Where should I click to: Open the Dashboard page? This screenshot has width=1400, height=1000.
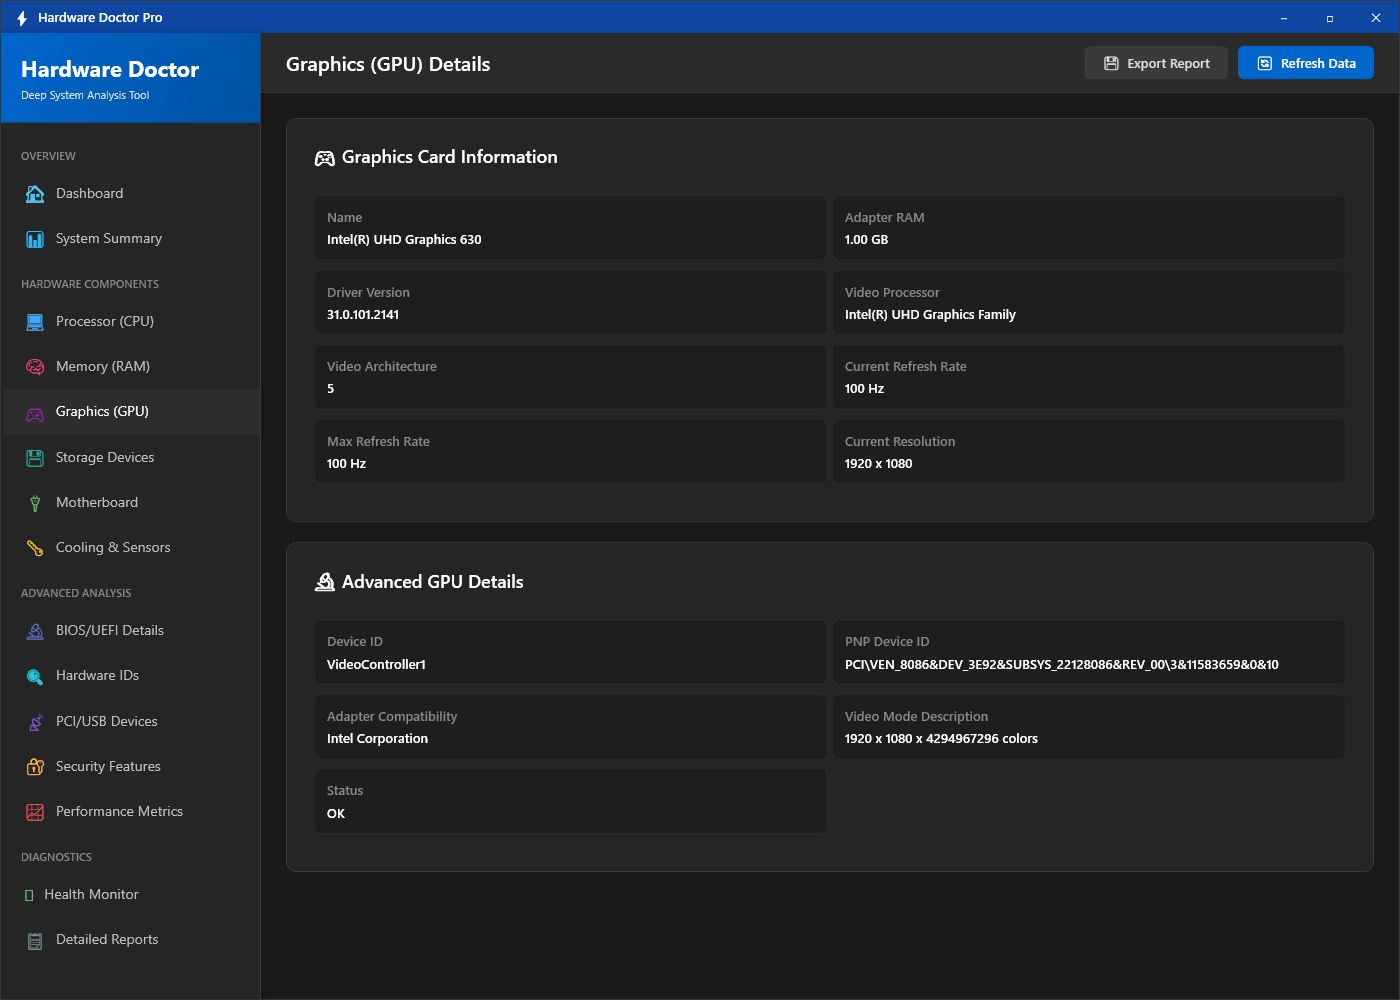(x=132, y=194)
